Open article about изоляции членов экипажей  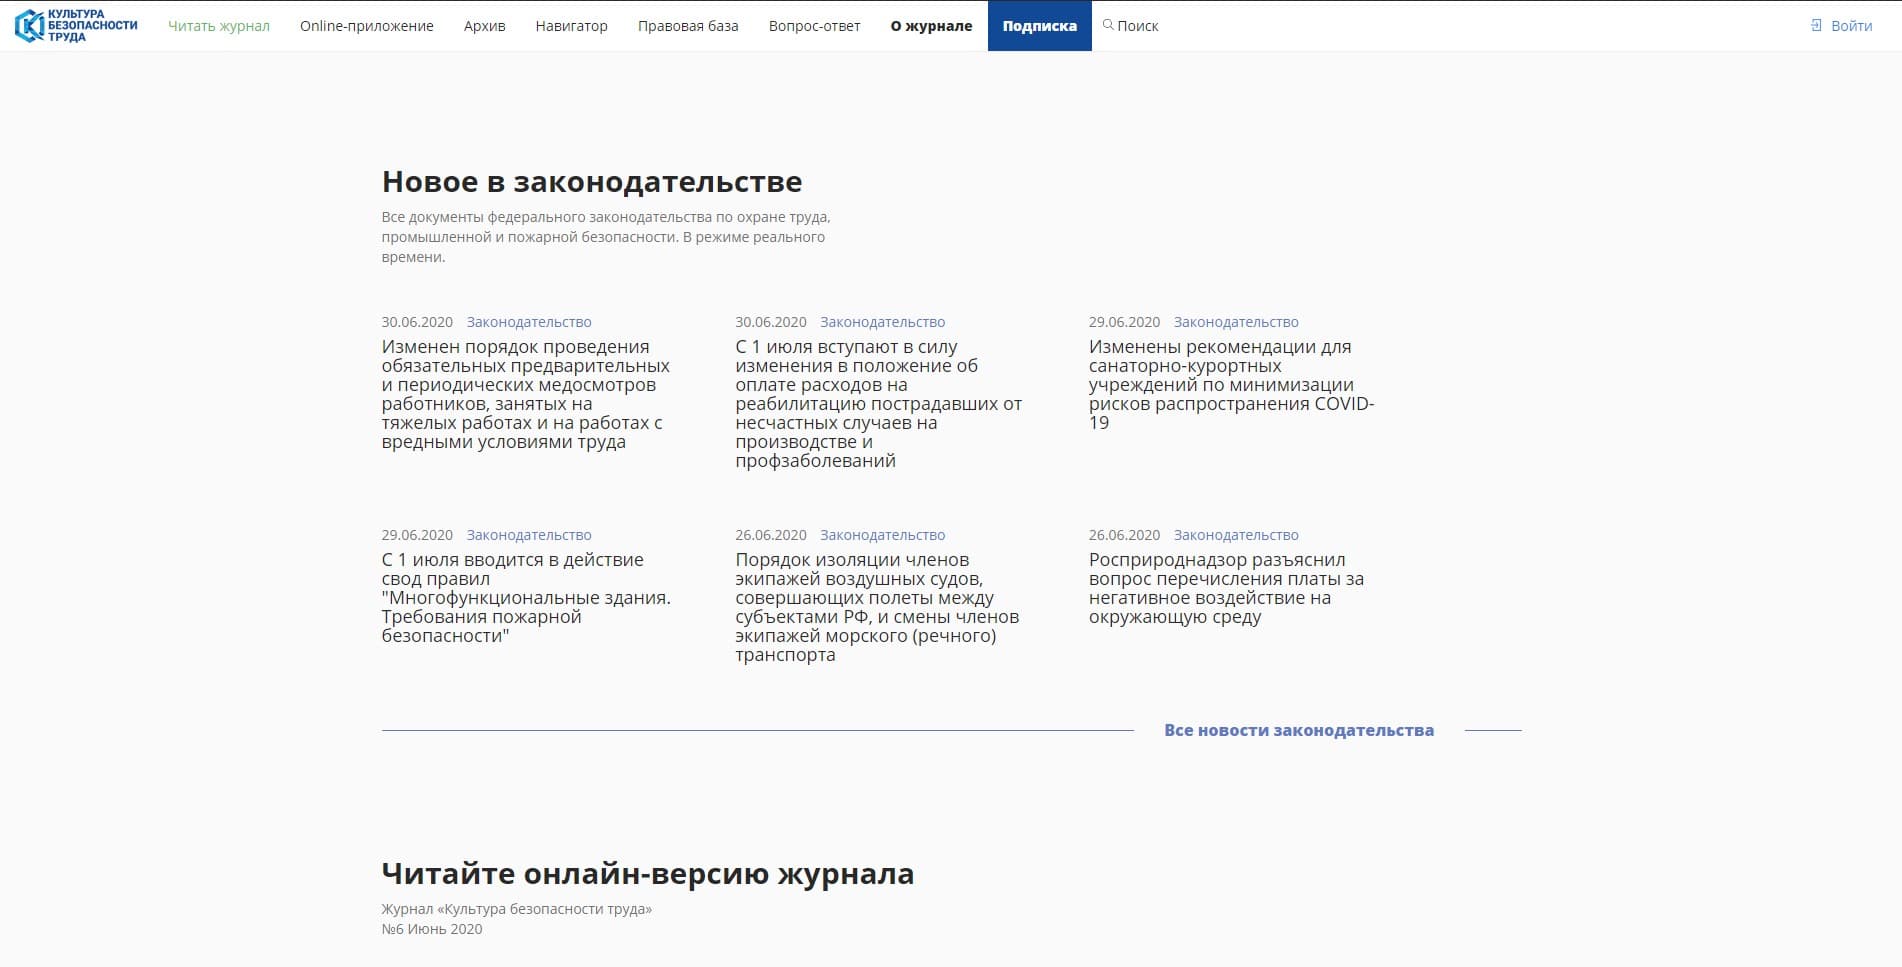coord(877,607)
